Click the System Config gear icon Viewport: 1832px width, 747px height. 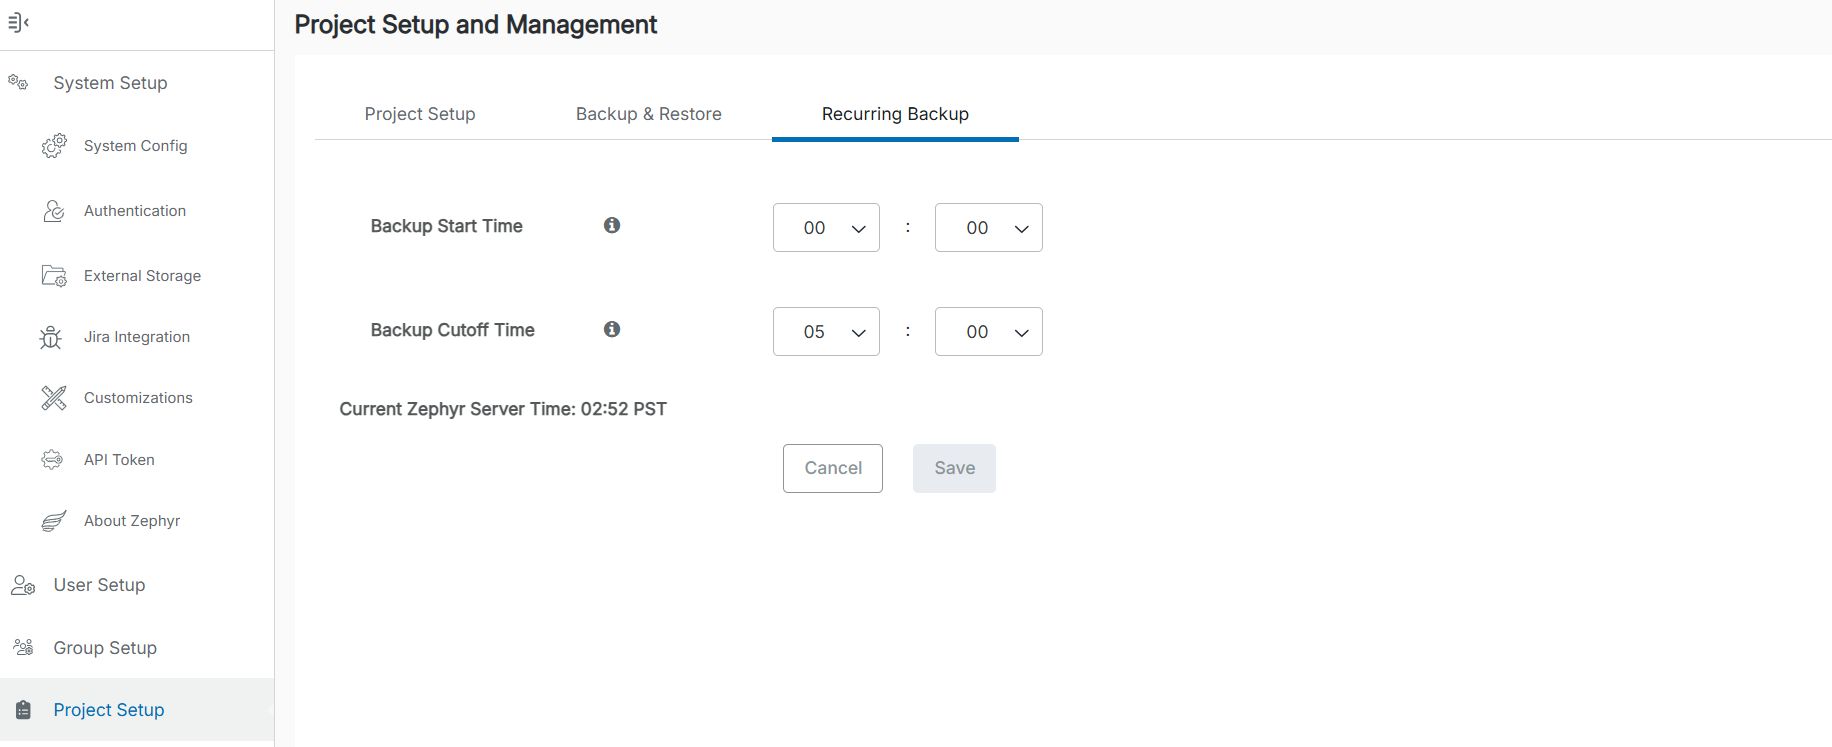tap(54, 146)
